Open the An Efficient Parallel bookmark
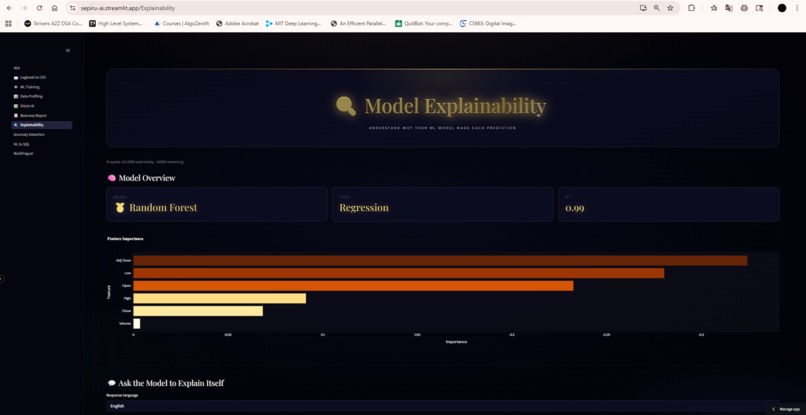Image resolution: width=806 pixels, height=415 pixels. 359,23
